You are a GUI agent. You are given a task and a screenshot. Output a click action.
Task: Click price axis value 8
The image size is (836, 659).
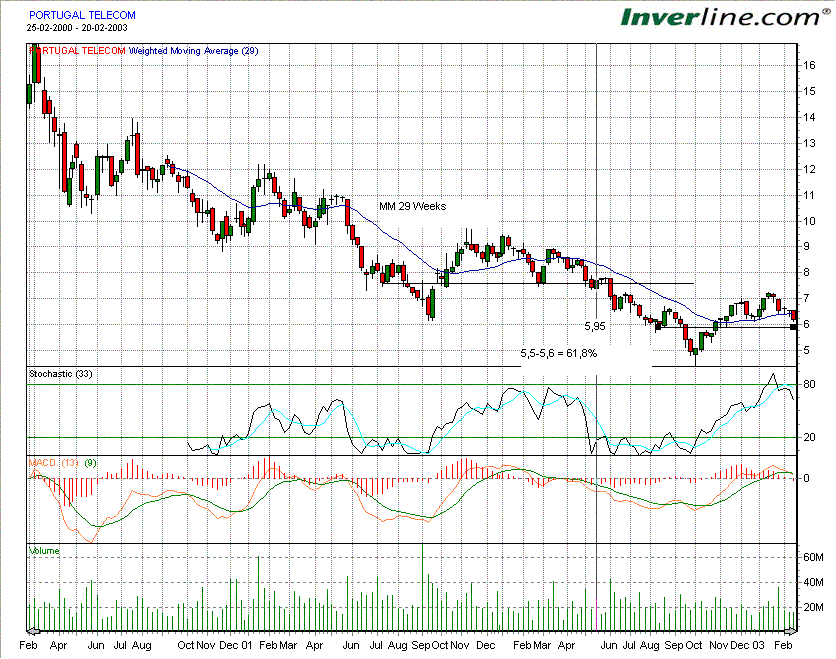tap(806, 272)
